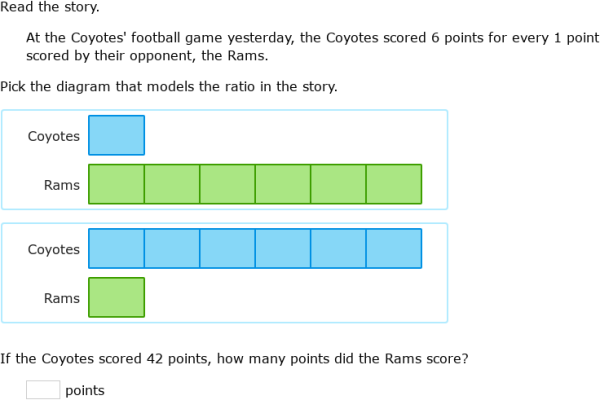The image size is (600, 400).
Task: Click the question about 42 Coyotes points
Action: 235,357
